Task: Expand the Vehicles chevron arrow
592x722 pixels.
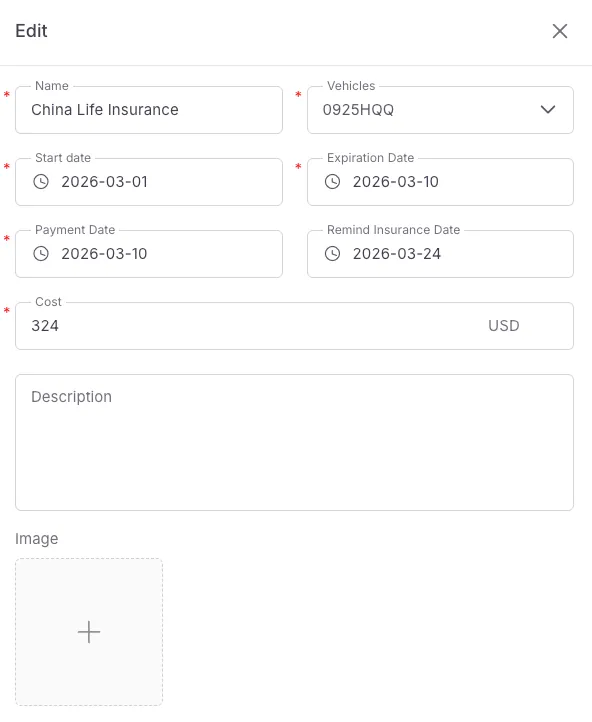Action: click(548, 110)
